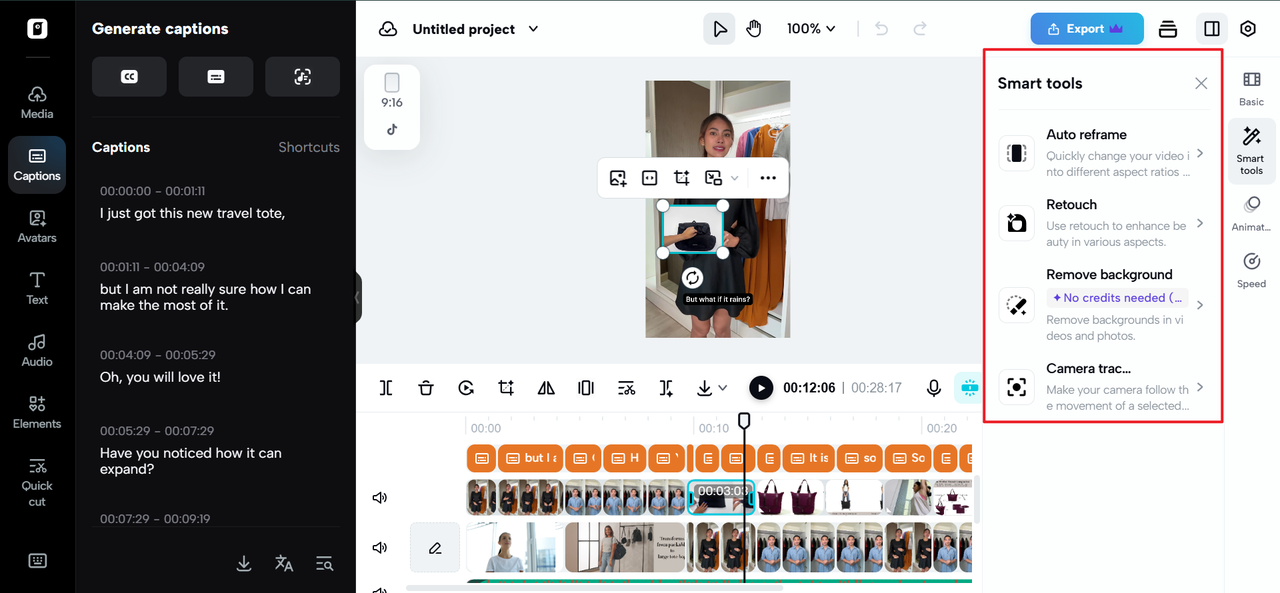This screenshot has height=593, width=1280.
Task: Play the video preview
Action: coord(761,388)
